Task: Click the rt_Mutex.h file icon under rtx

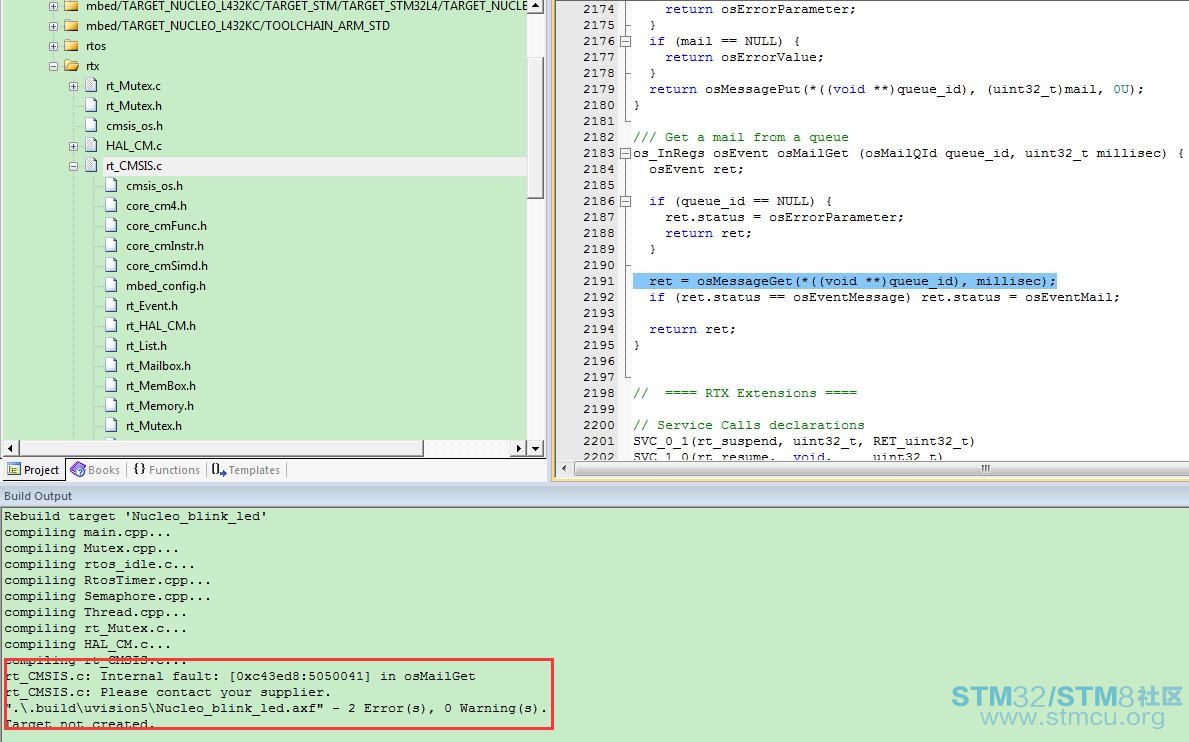Action: click(x=92, y=105)
